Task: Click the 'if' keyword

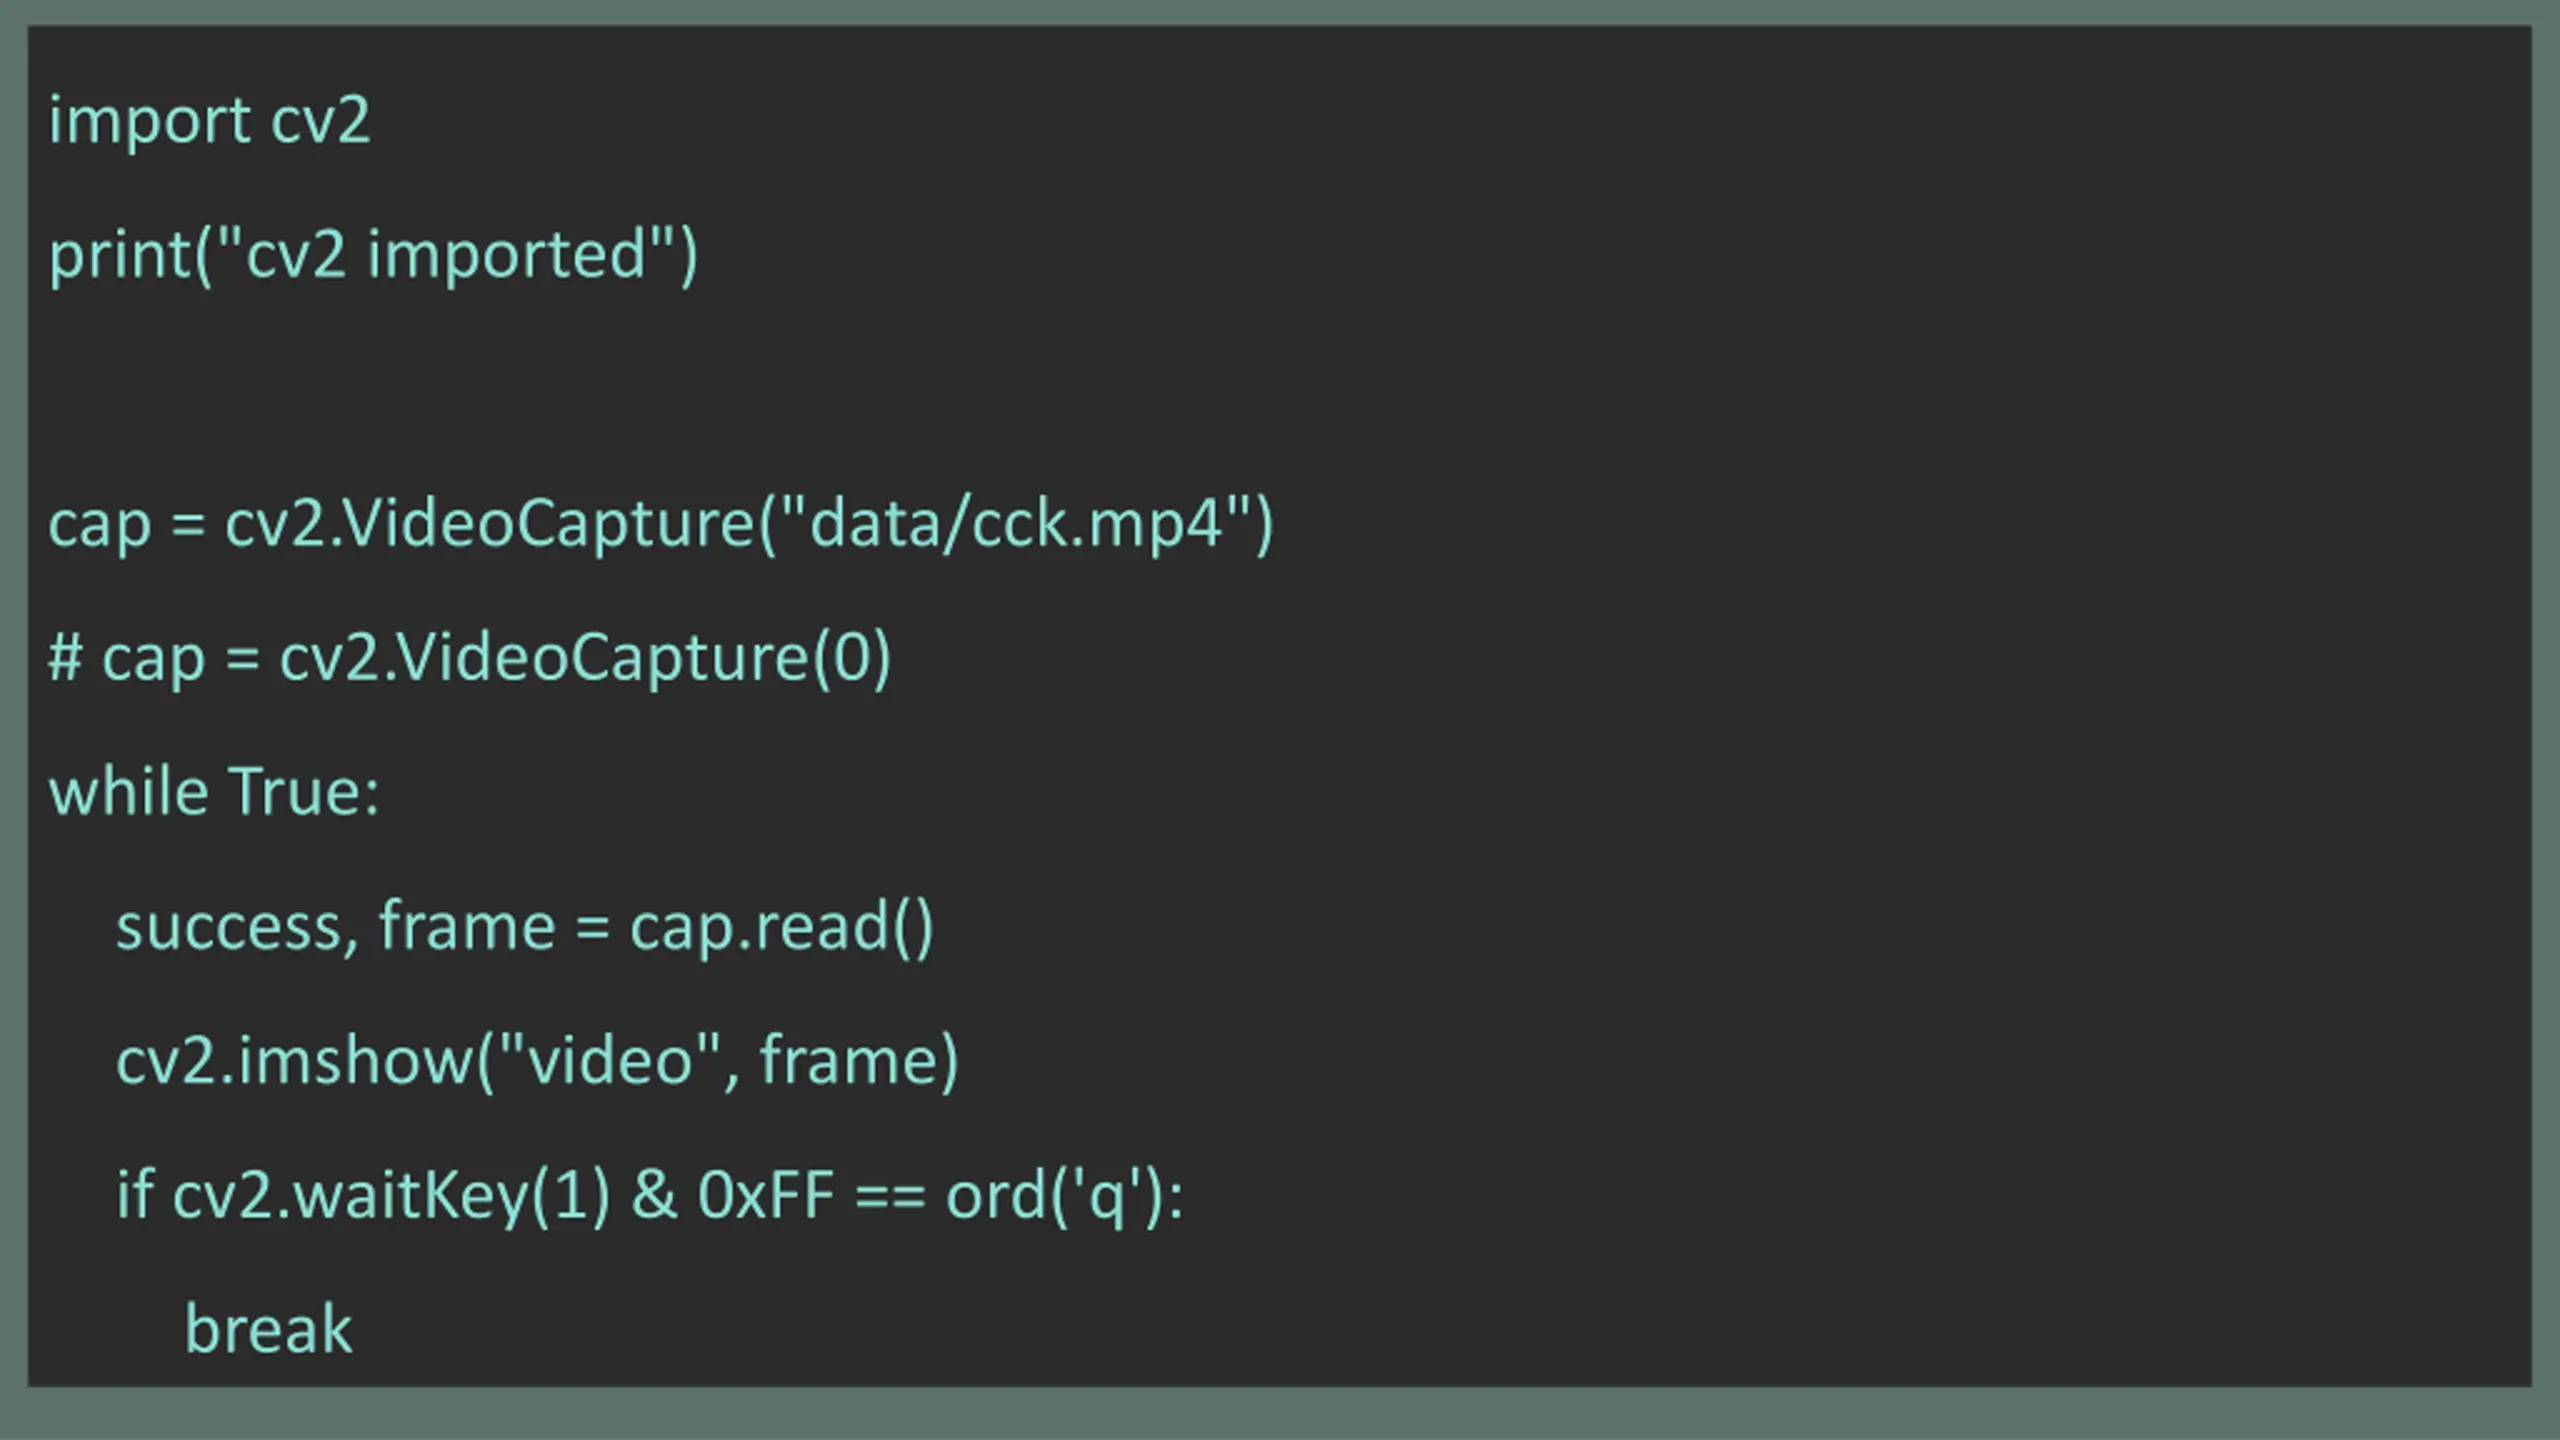Action: pyautogui.click(x=134, y=1194)
